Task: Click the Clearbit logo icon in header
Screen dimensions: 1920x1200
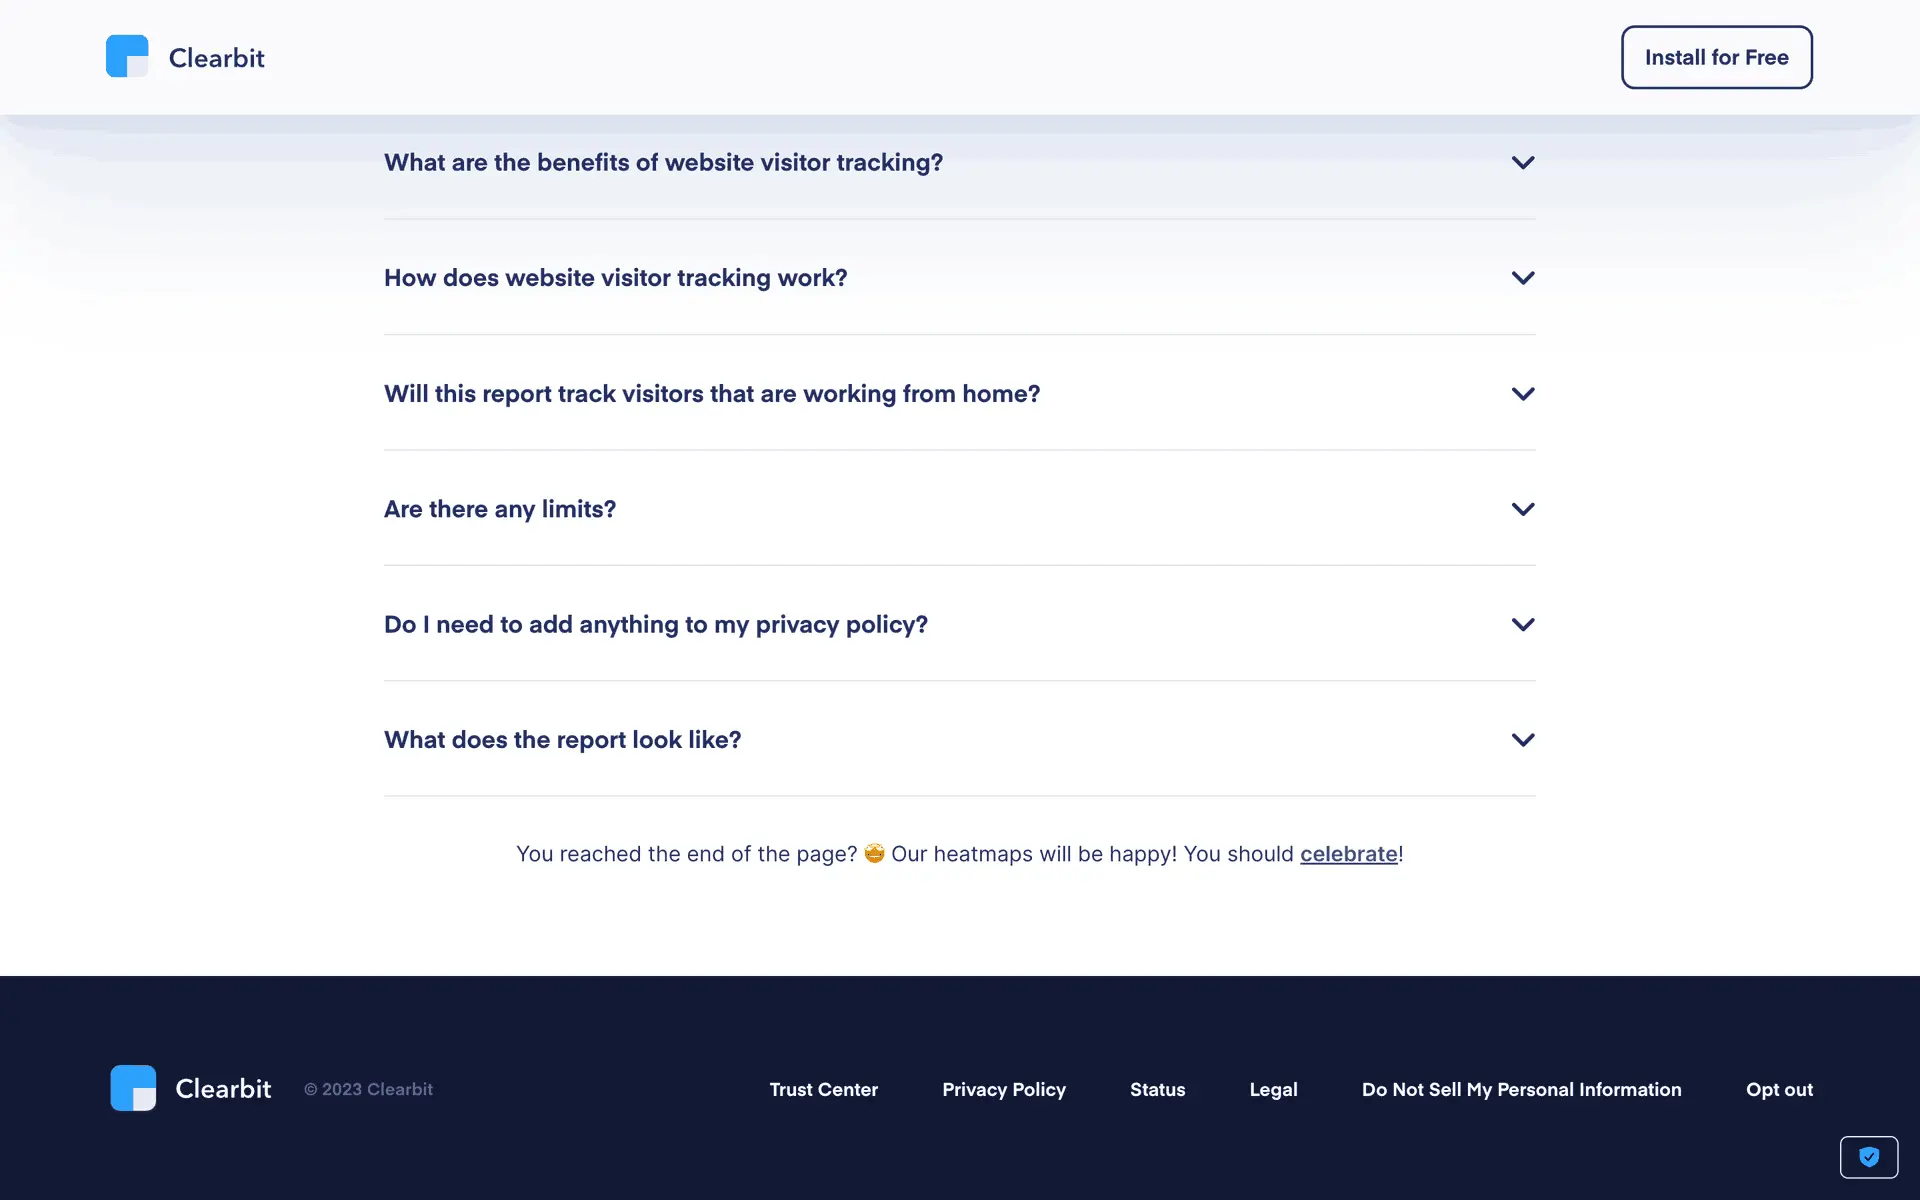Action: [127, 57]
